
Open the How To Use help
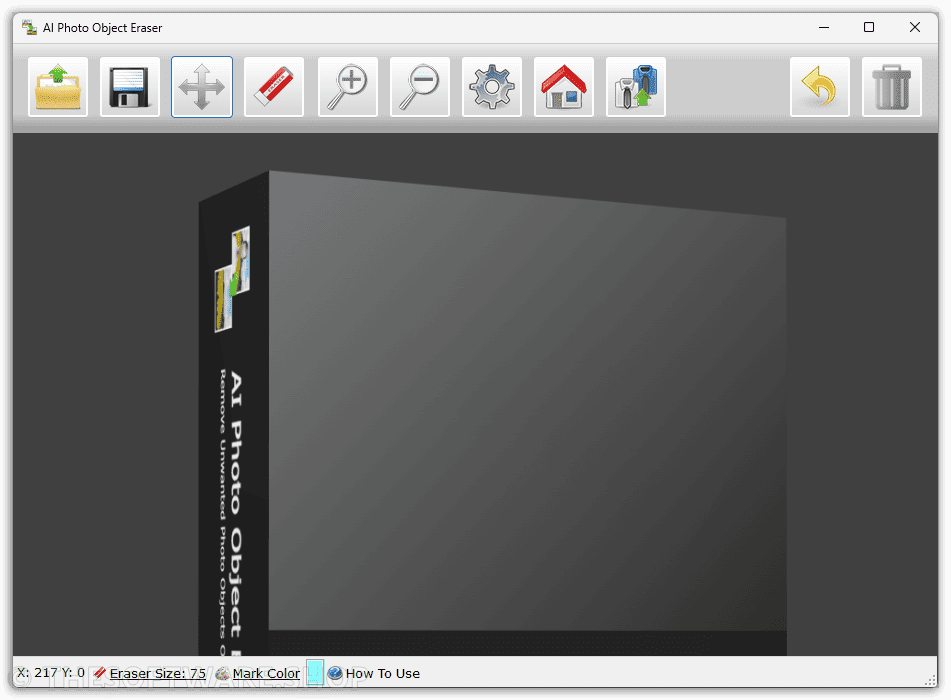[x=383, y=673]
